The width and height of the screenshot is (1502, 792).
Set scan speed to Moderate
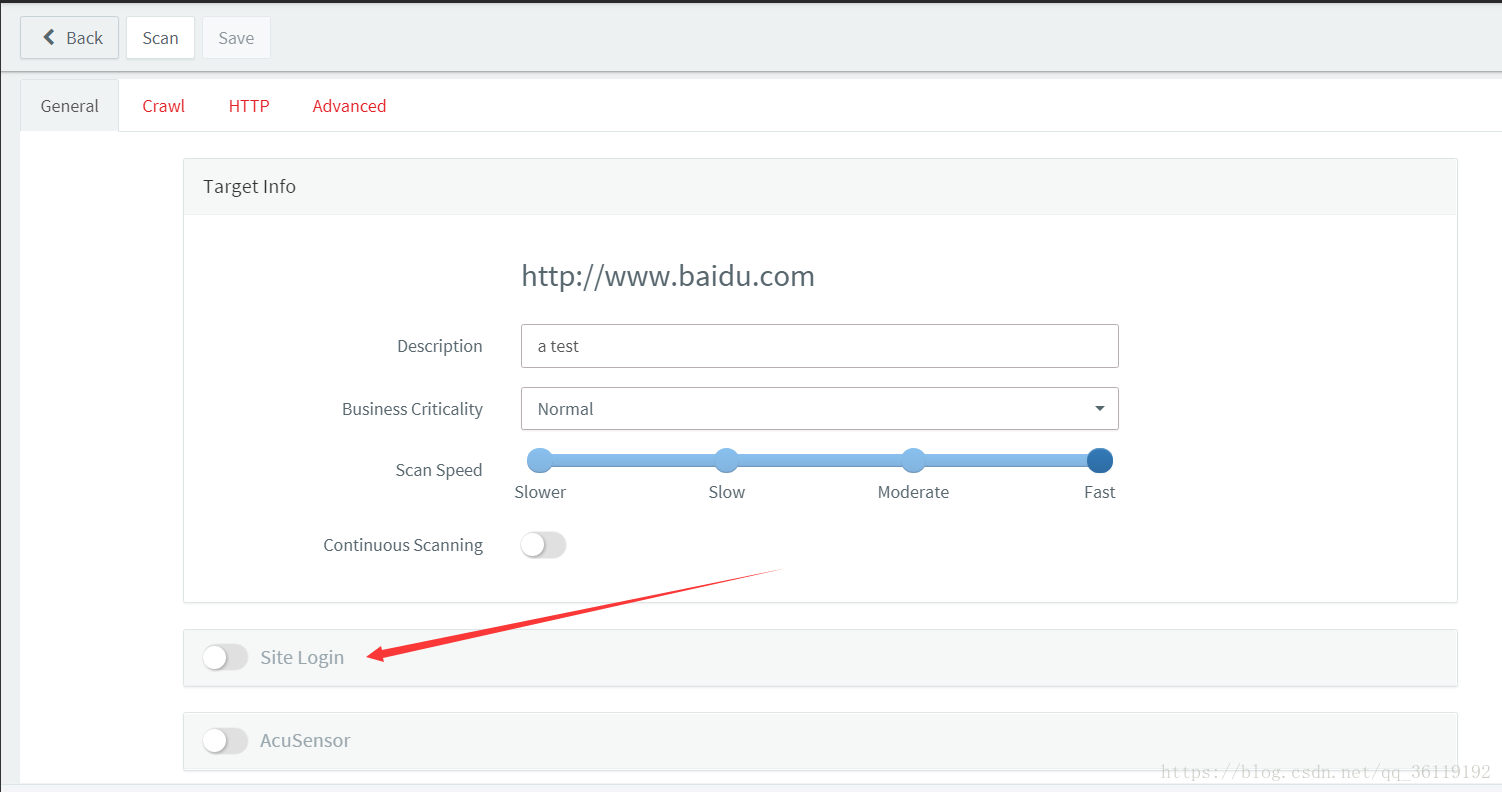tap(913, 461)
